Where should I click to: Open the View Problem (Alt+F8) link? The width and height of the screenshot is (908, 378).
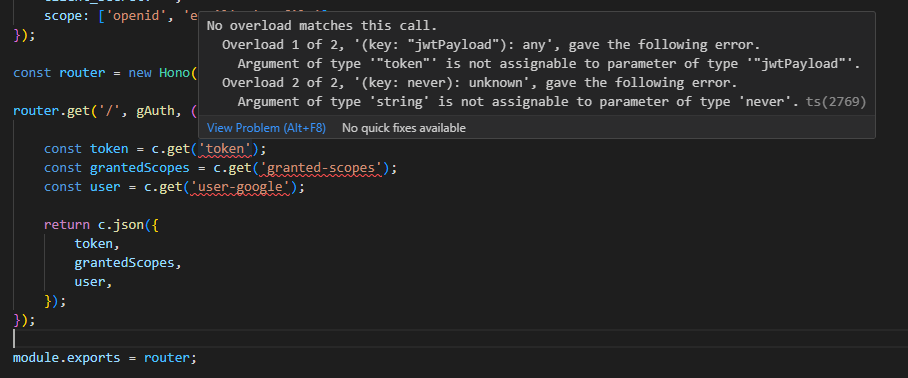click(266, 128)
